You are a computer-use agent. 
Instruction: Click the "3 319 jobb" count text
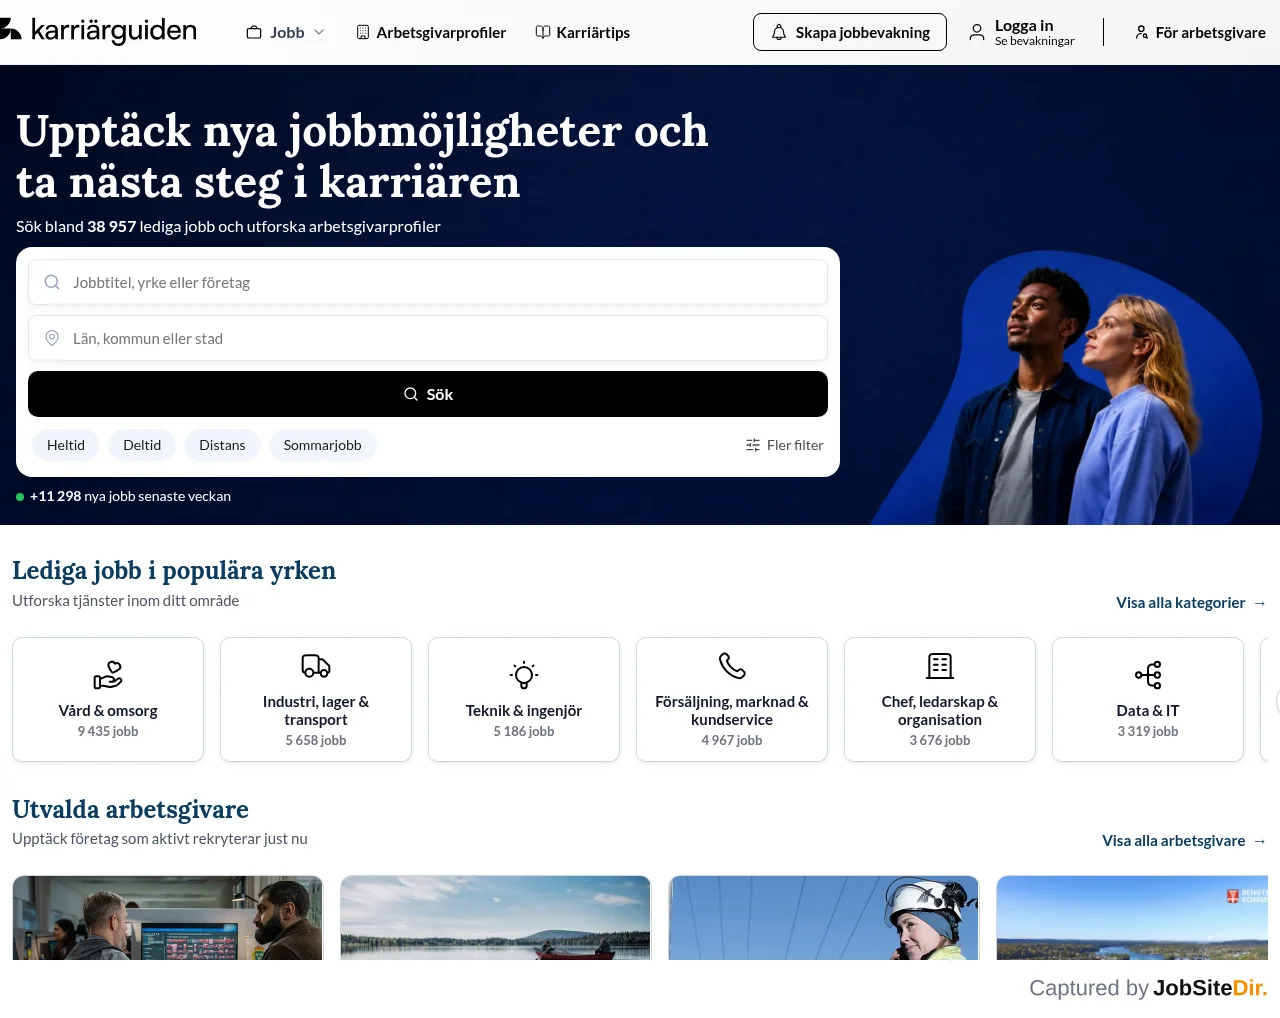(1148, 731)
